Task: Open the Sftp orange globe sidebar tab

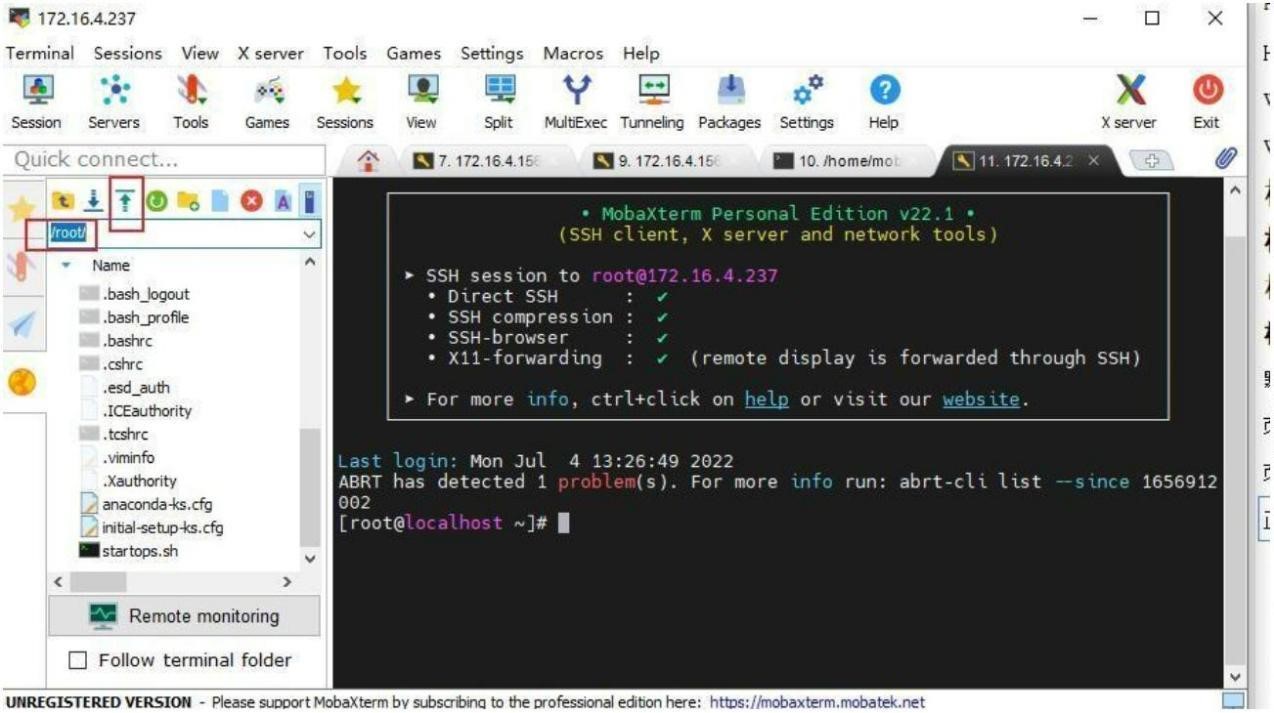Action: 21,383
